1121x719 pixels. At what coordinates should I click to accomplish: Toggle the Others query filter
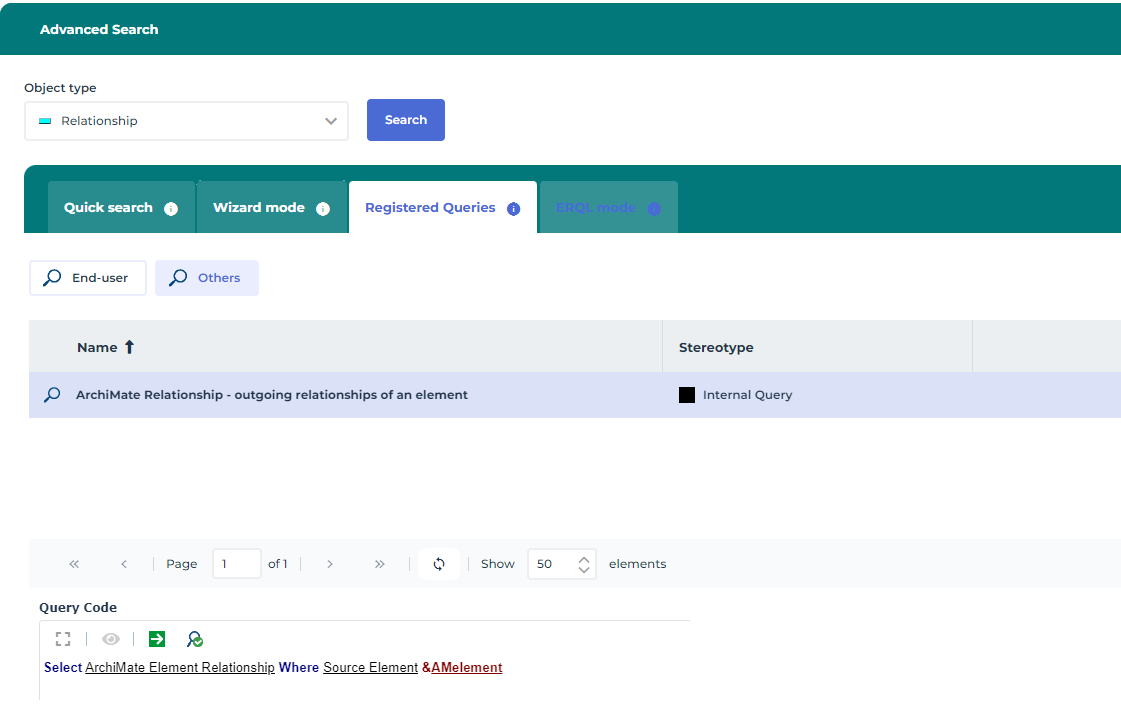click(207, 278)
